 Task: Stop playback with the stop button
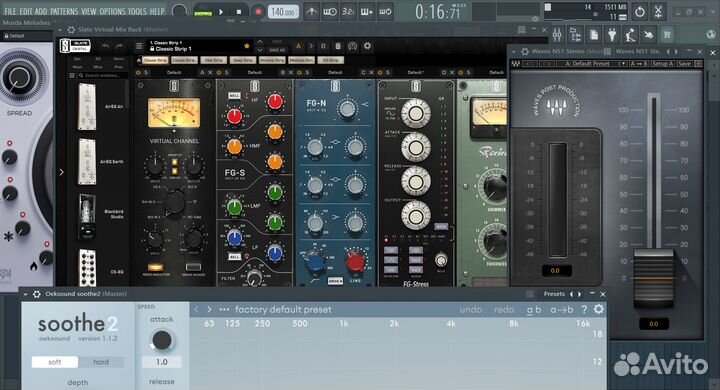coord(239,12)
